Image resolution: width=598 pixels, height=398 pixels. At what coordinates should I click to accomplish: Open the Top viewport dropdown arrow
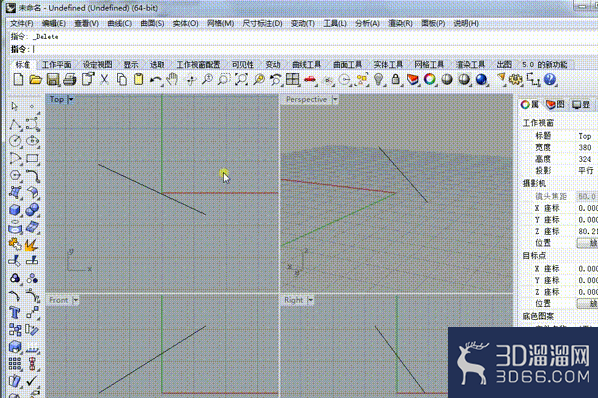click(71, 100)
